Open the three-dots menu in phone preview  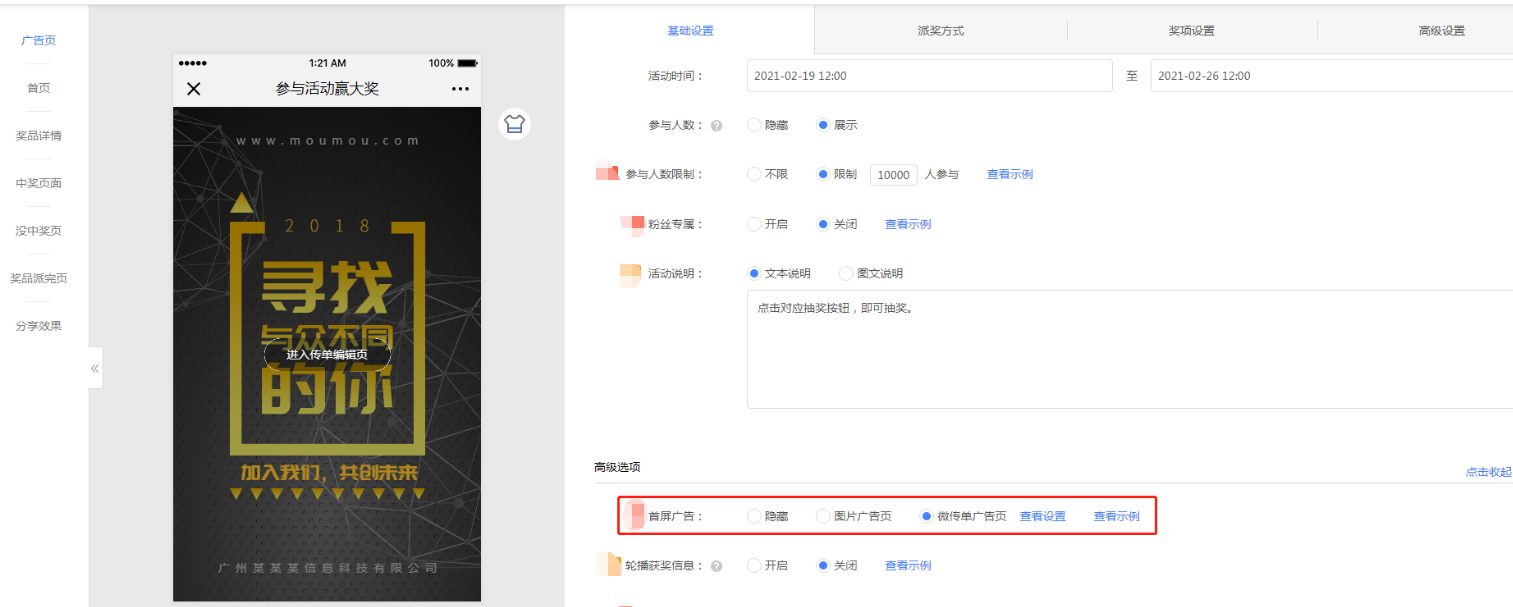coord(460,89)
